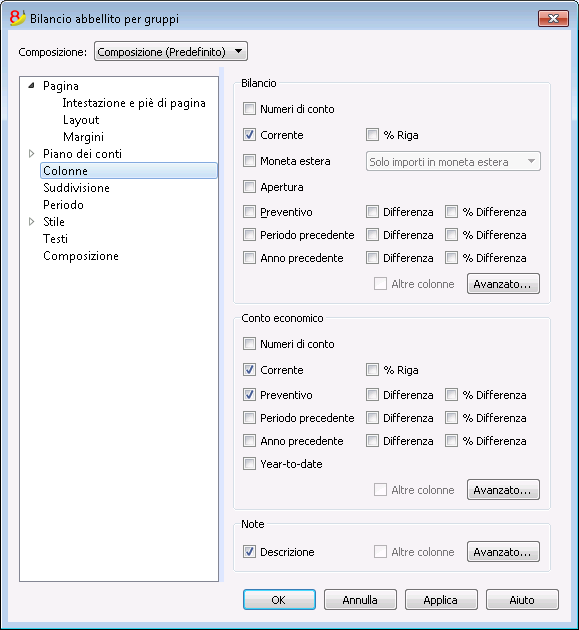Screen dimensions: 579x630
Task: Open Intestazione e piè di pagina
Action: (134, 103)
